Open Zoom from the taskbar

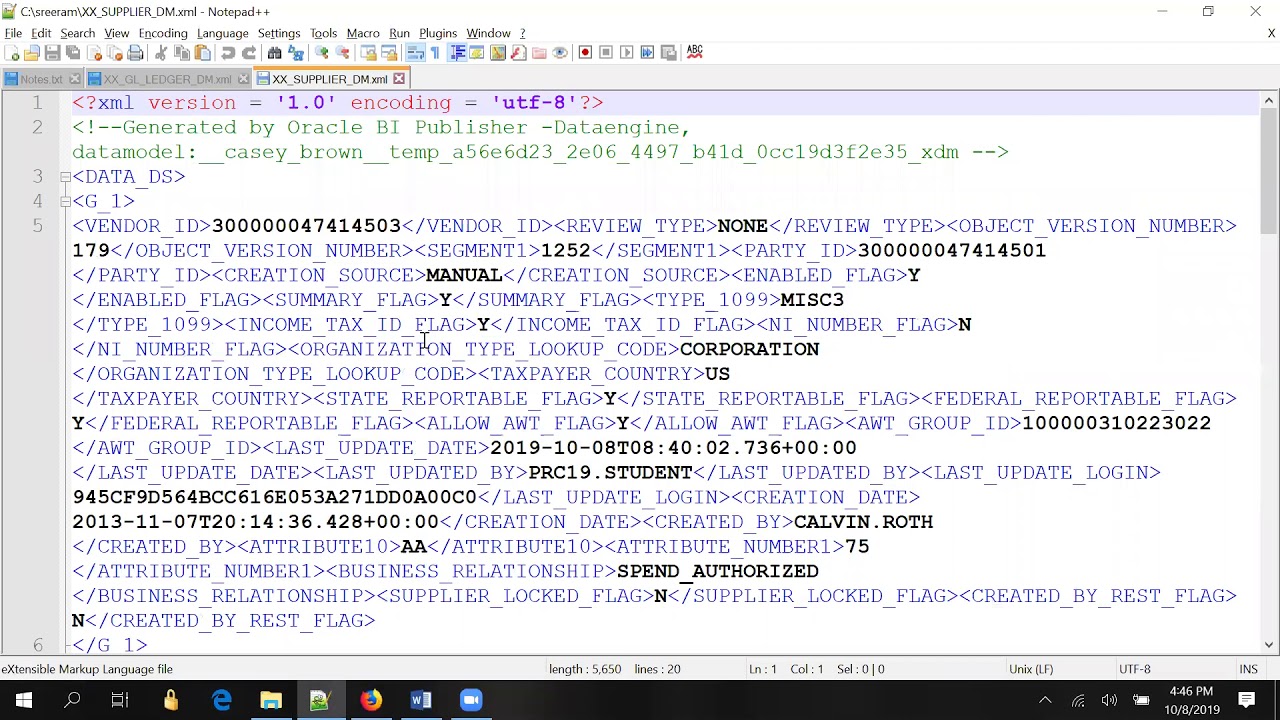point(471,700)
